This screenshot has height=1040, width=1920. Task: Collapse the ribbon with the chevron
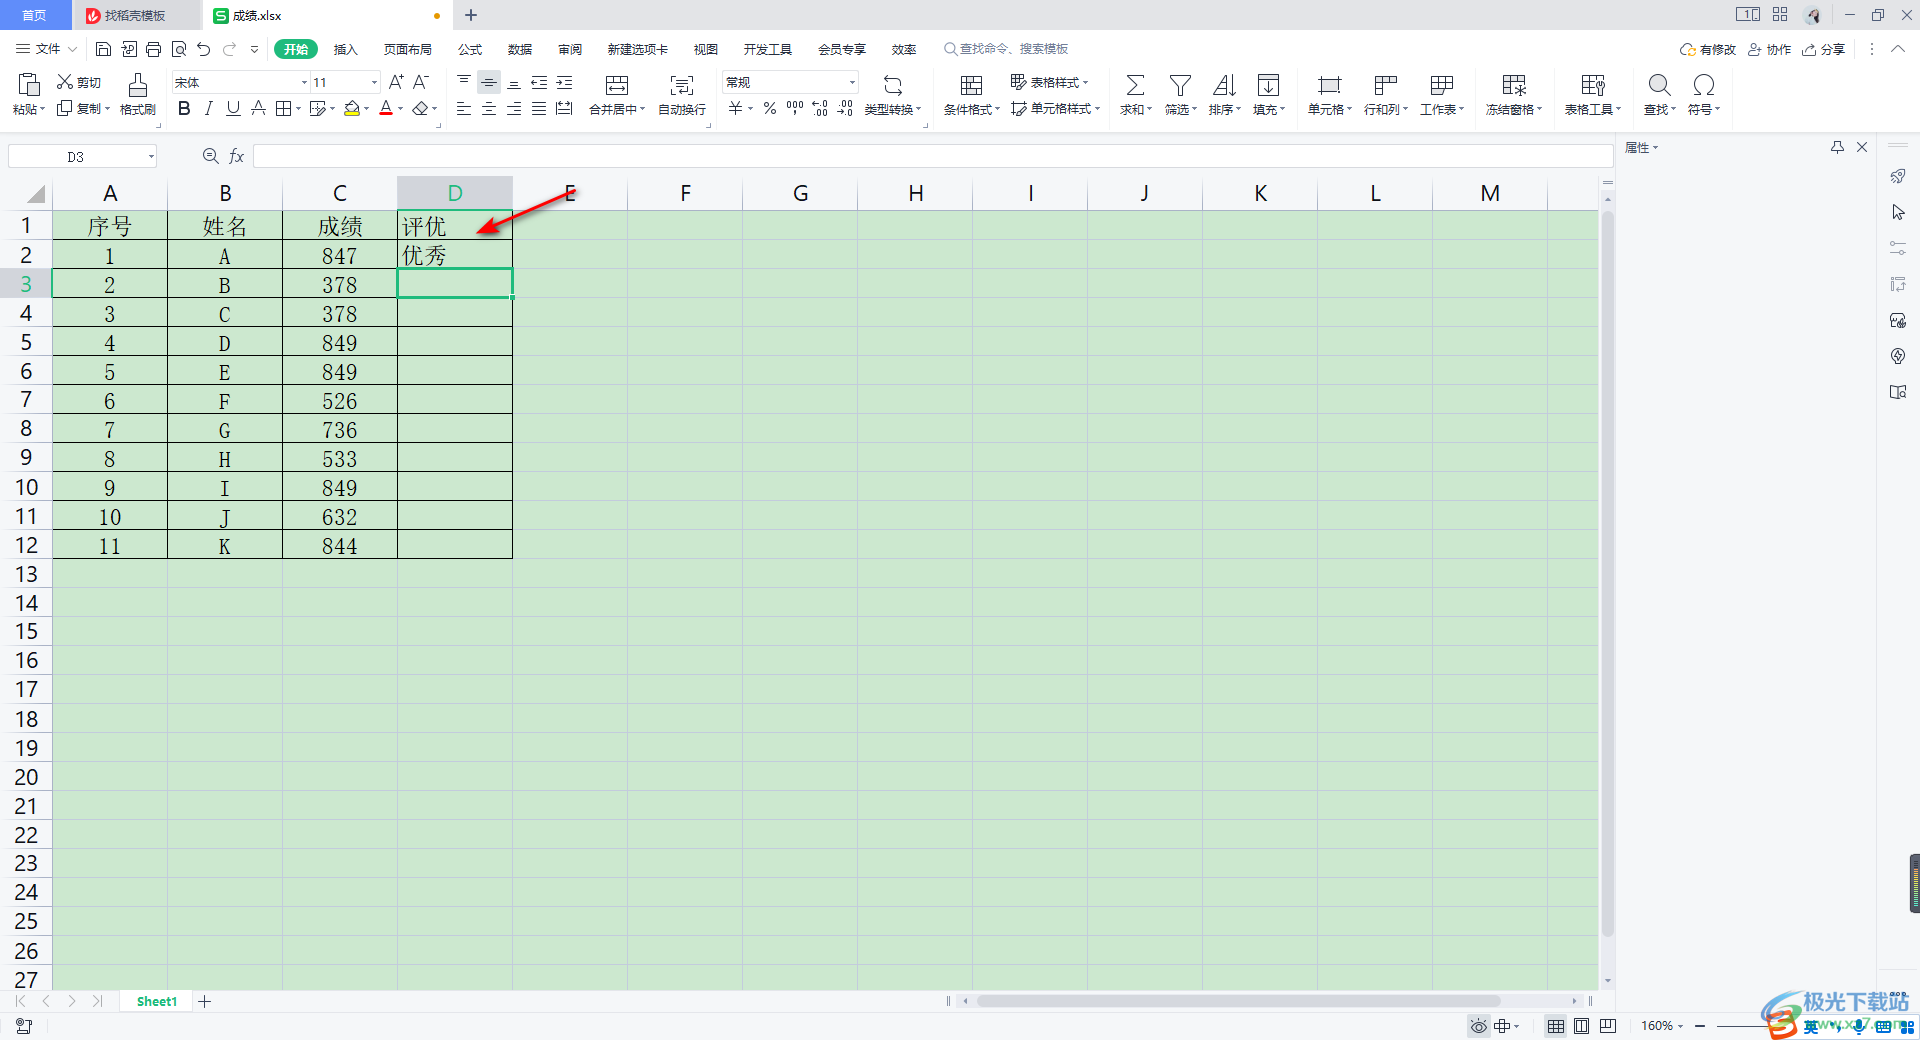click(x=1898, y=49)
